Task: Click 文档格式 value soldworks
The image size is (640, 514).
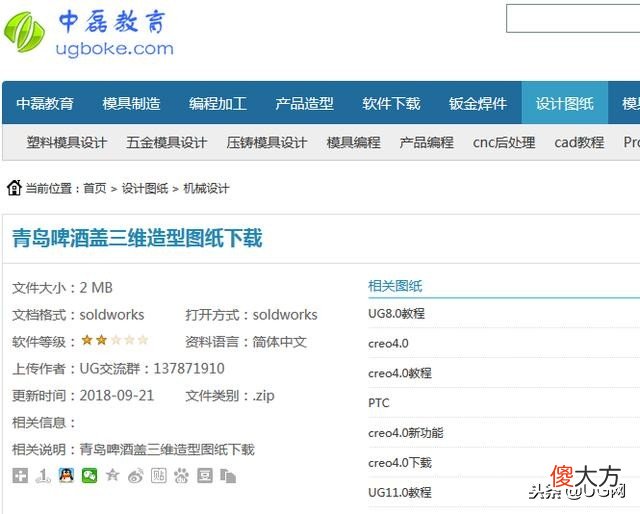Action: [x=112, y=315]
